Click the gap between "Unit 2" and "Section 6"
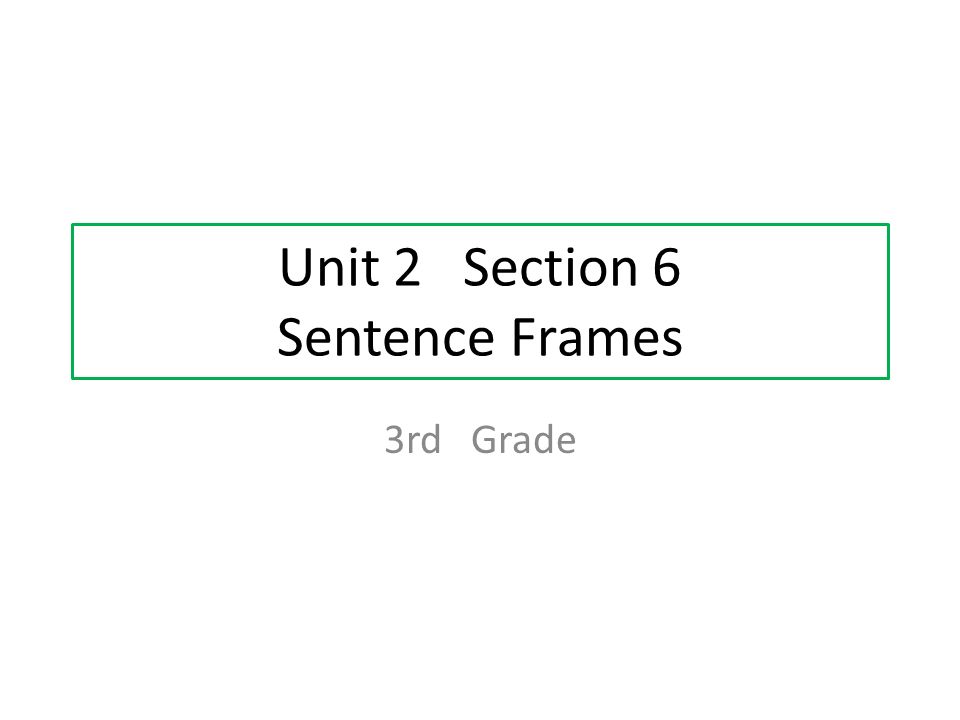960x720 pixels. [x=442, y=268]
